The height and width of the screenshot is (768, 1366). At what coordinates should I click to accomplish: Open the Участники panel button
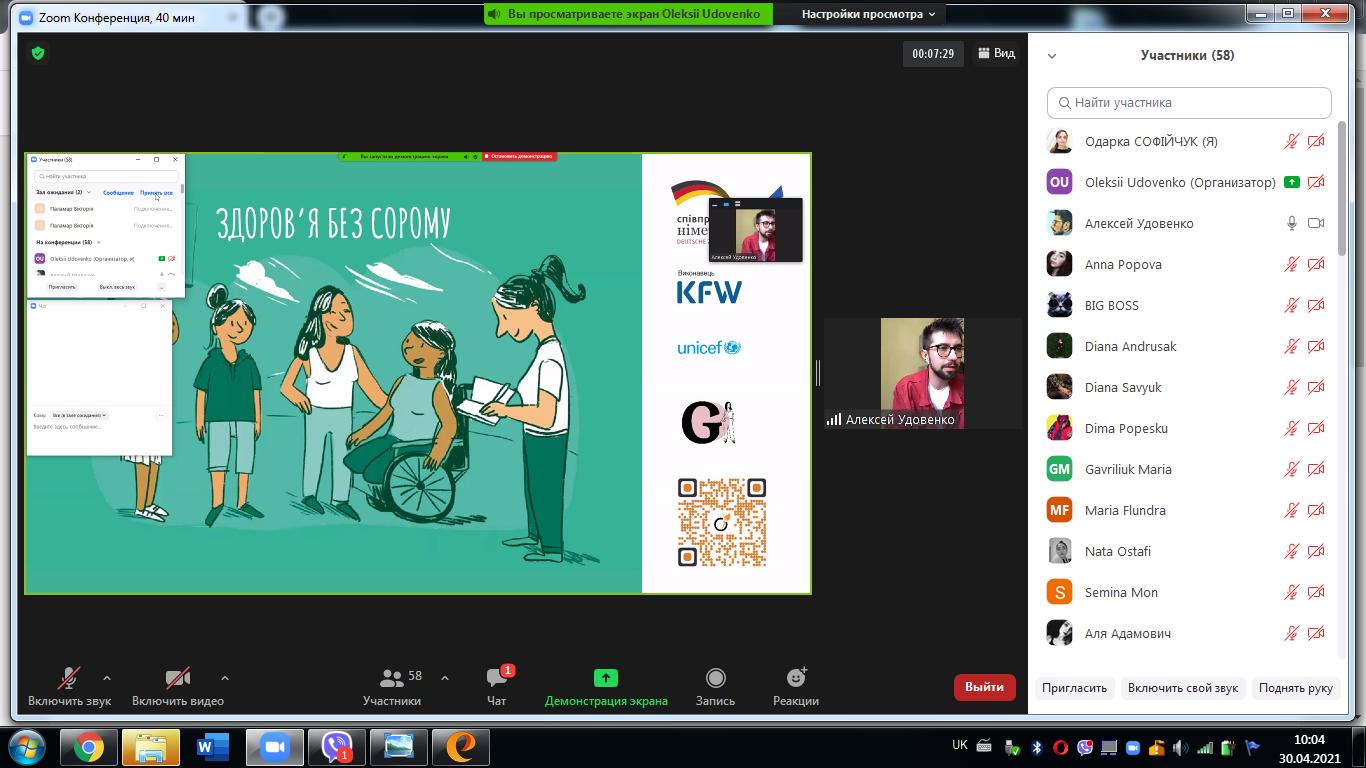tap(392, 686)
